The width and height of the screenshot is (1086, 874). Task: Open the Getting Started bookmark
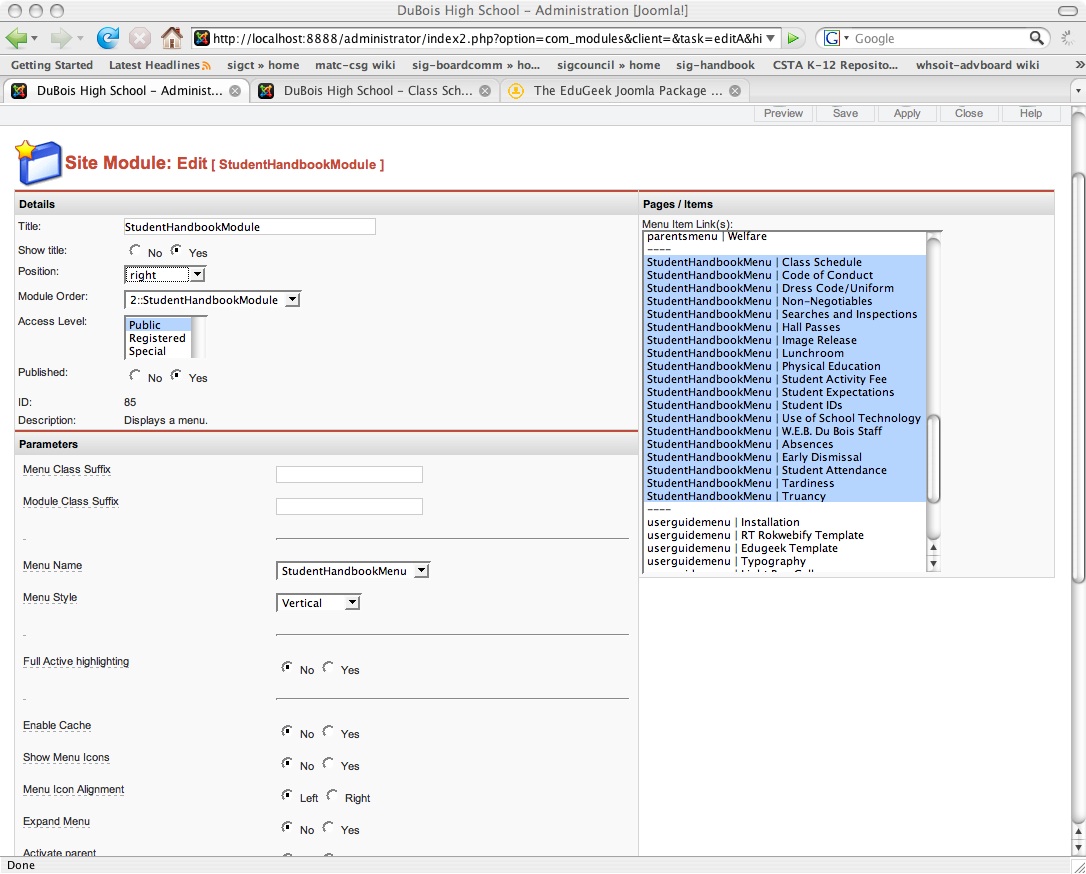pyautogui.click(x=52, y=65)
